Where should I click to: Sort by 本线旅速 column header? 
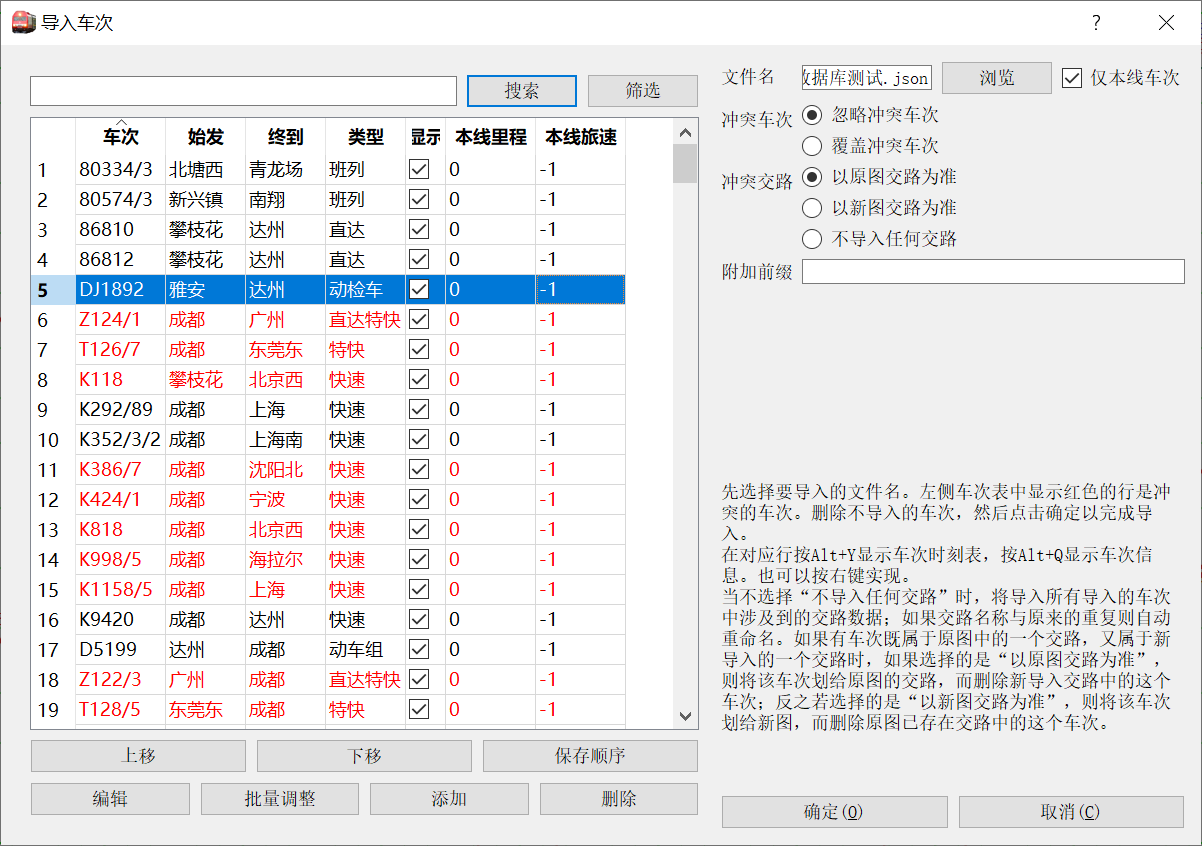tap(581, 137)
